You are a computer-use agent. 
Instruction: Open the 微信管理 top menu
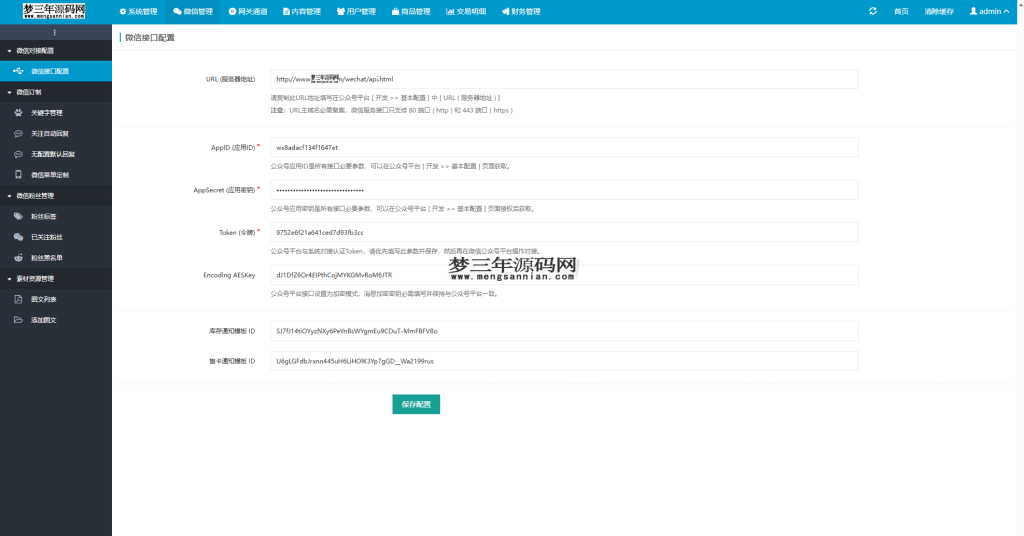coord(193,12)
